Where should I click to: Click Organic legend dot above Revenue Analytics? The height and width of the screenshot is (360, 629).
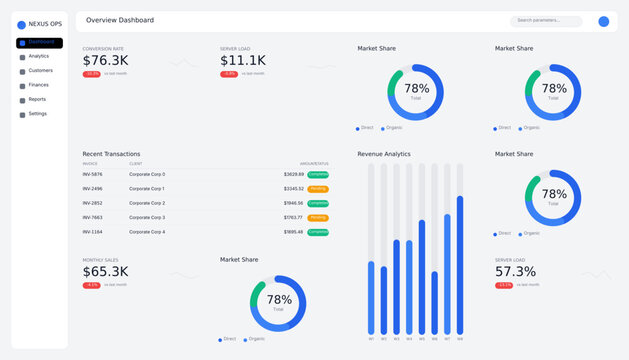[383, 129]
